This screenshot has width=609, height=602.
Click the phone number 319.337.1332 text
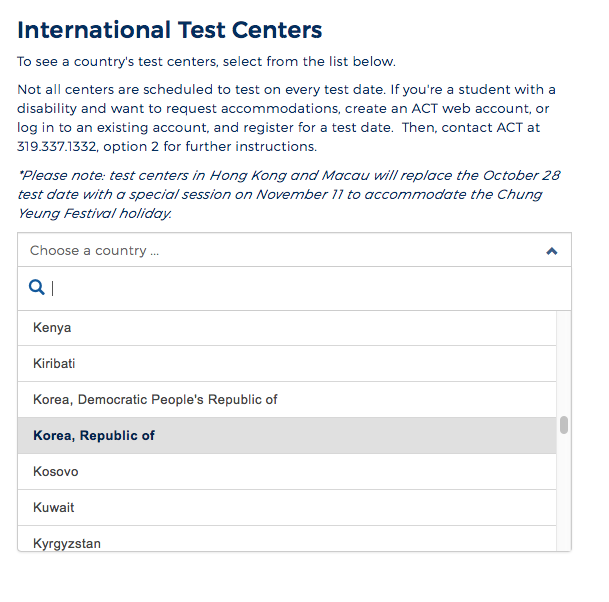coord(57,146)
